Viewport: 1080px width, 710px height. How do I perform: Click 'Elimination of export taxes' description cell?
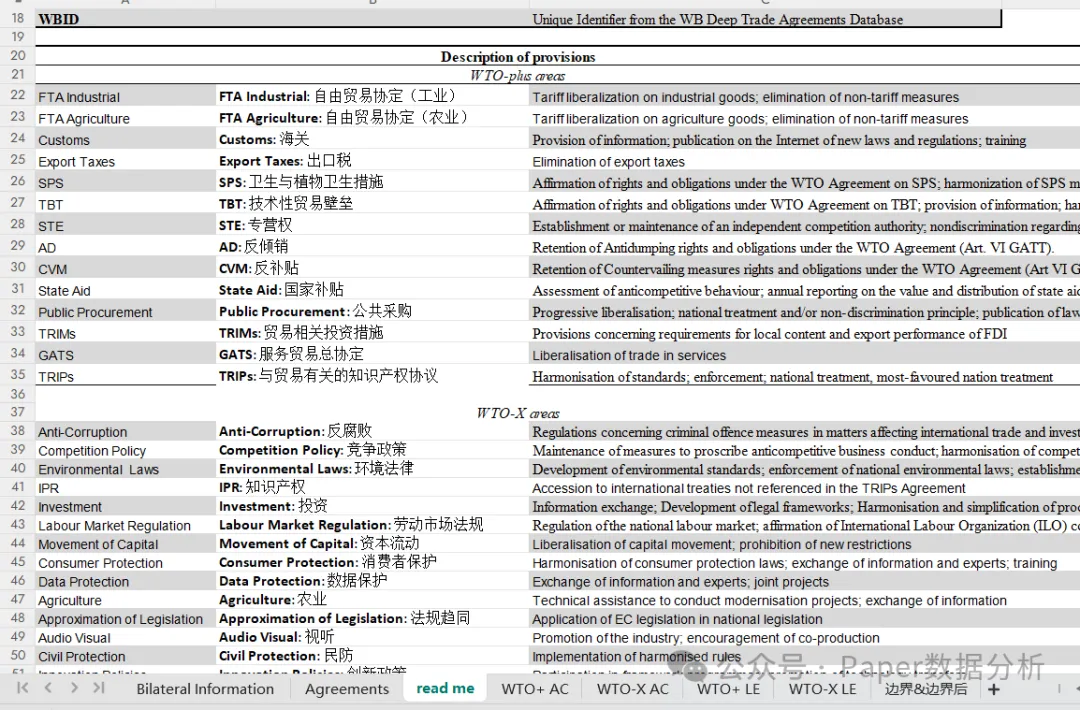click(x=804, y=161)
